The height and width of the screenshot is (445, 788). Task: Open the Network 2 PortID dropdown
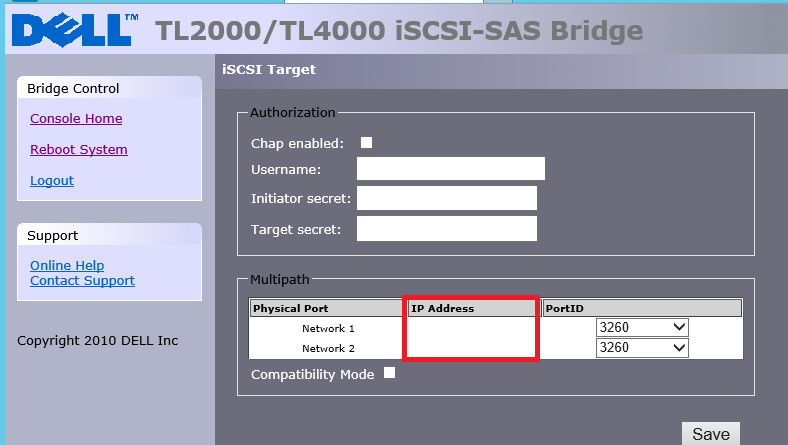[642, 348]
